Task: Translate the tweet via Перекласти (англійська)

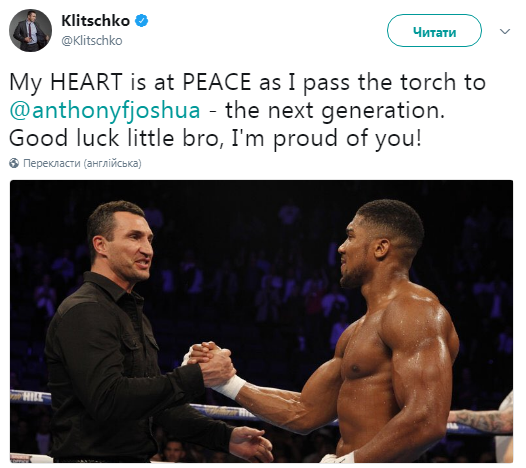Action: (x=82, y=163)
